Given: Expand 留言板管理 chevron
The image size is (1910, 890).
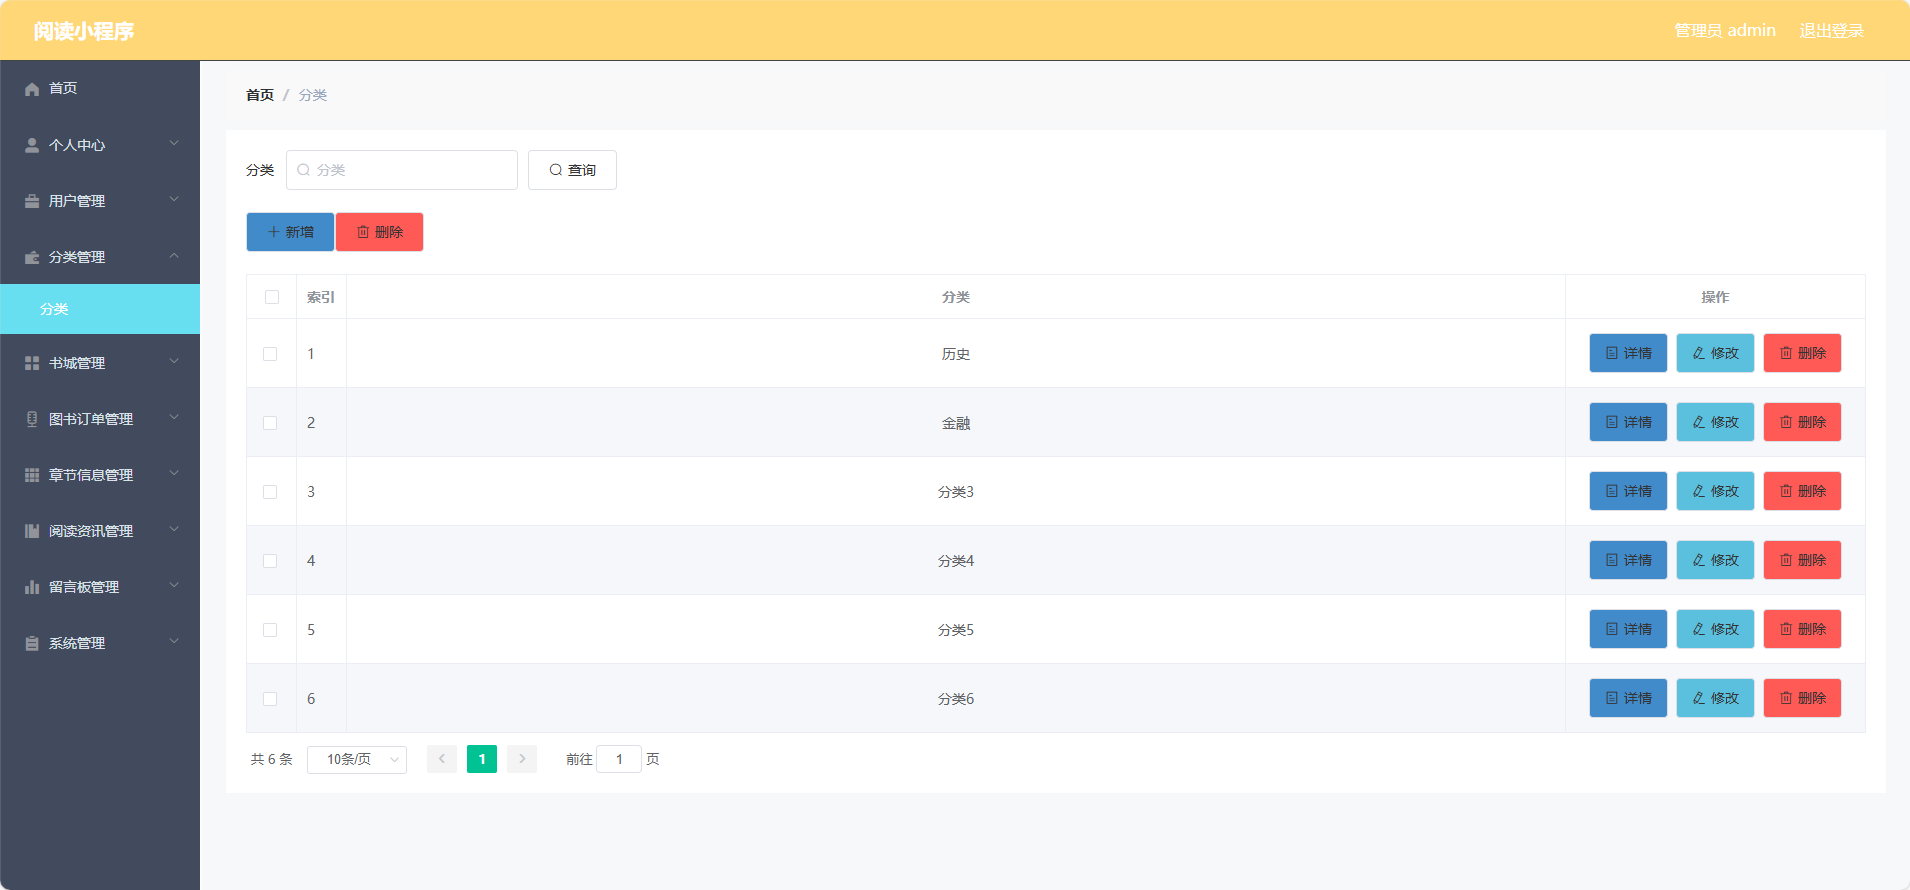Looking at the screenshot, I should (x=174, y=586).
